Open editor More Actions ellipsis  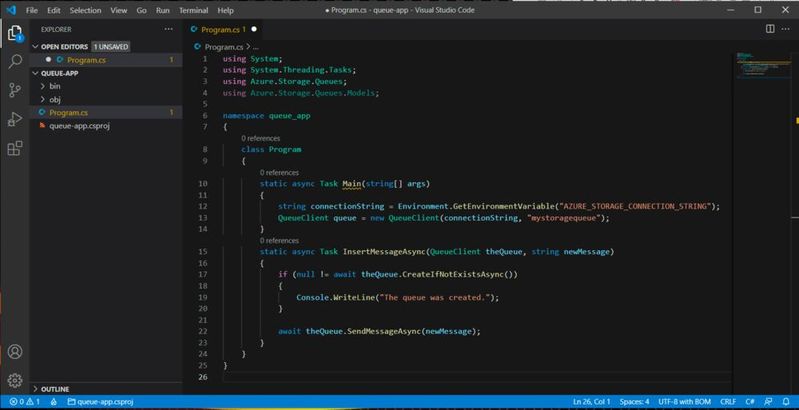[x=785, y=29]
